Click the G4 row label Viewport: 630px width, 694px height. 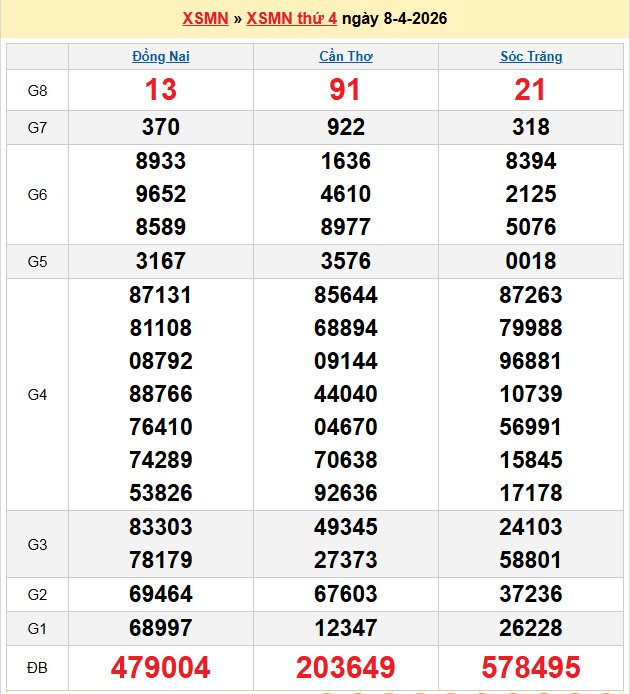(37, 394)
